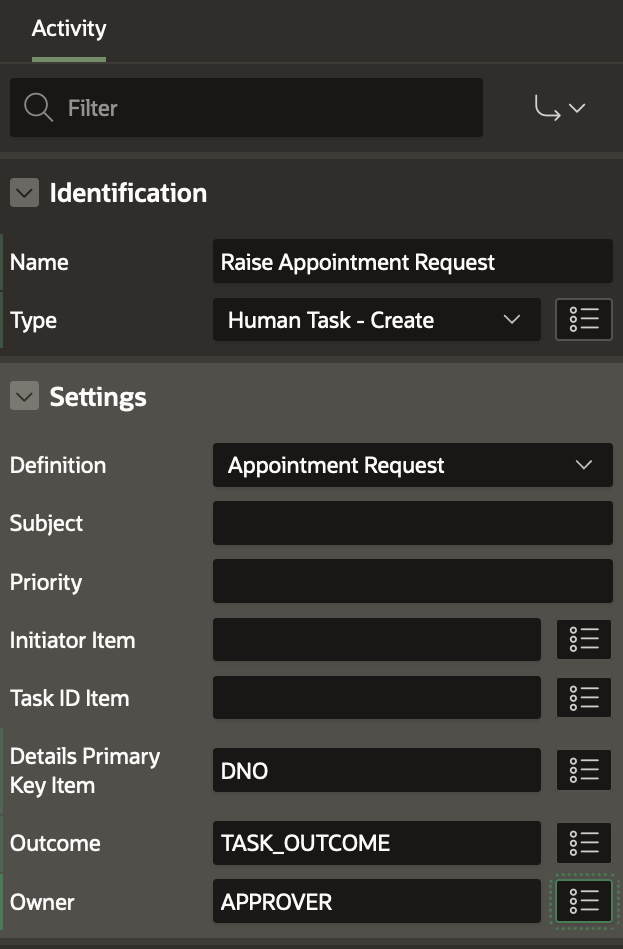This screenshot has height=949, width=623.
Task: Click the Owner item picker icon
Action: click(x=584, y=901)
